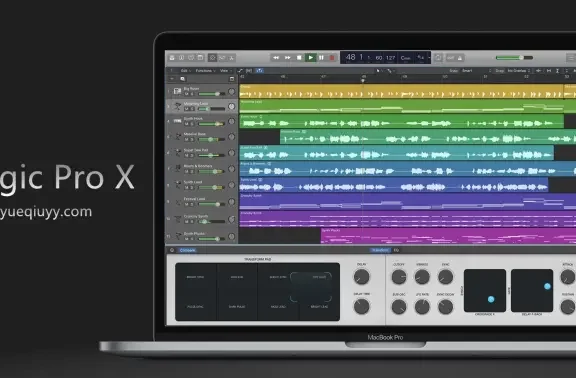The image size is (576, 378).
Task: Open the Library panel icon
Action: tap(172, 58)
